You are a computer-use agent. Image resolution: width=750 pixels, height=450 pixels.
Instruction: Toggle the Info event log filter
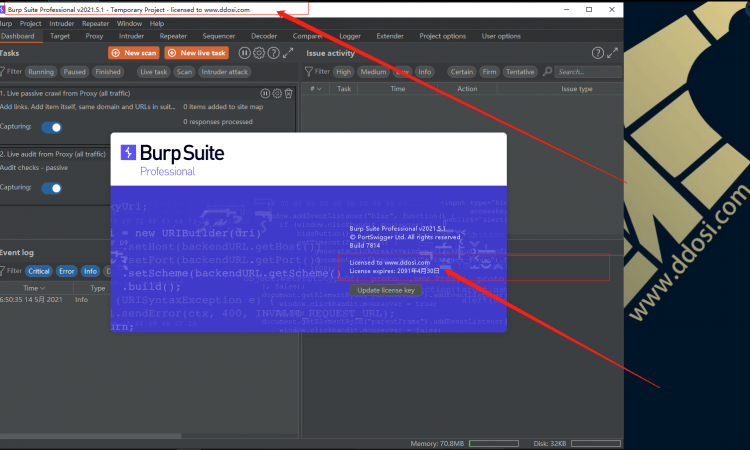(x=90, y=271)
